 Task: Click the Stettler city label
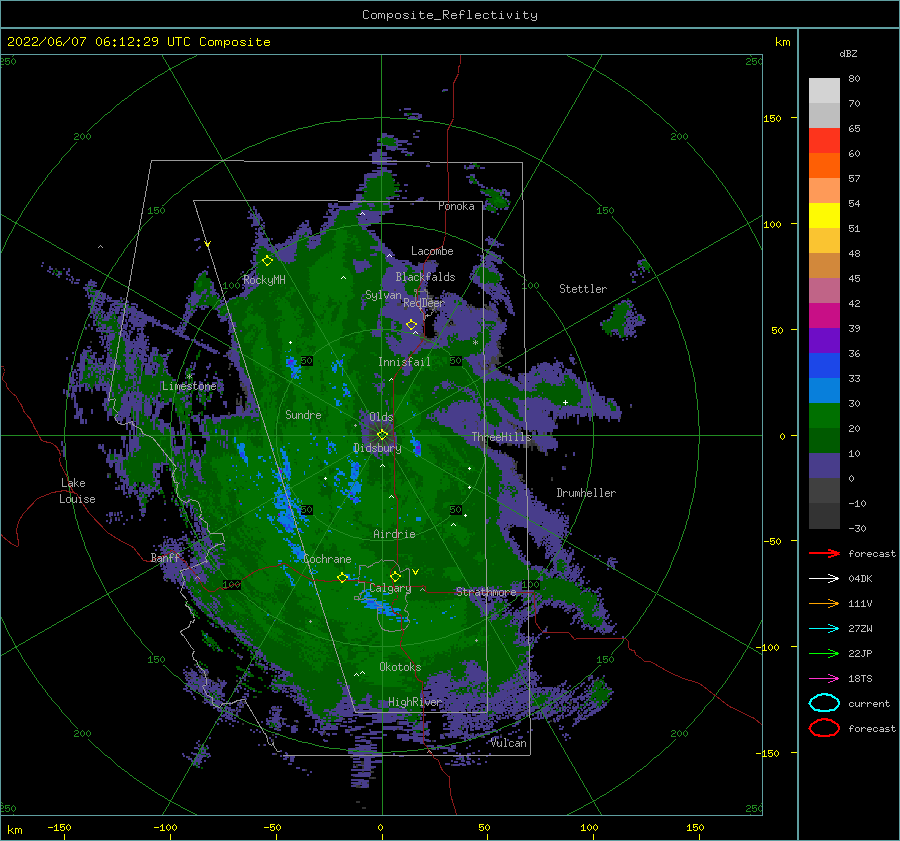point(583,289)
